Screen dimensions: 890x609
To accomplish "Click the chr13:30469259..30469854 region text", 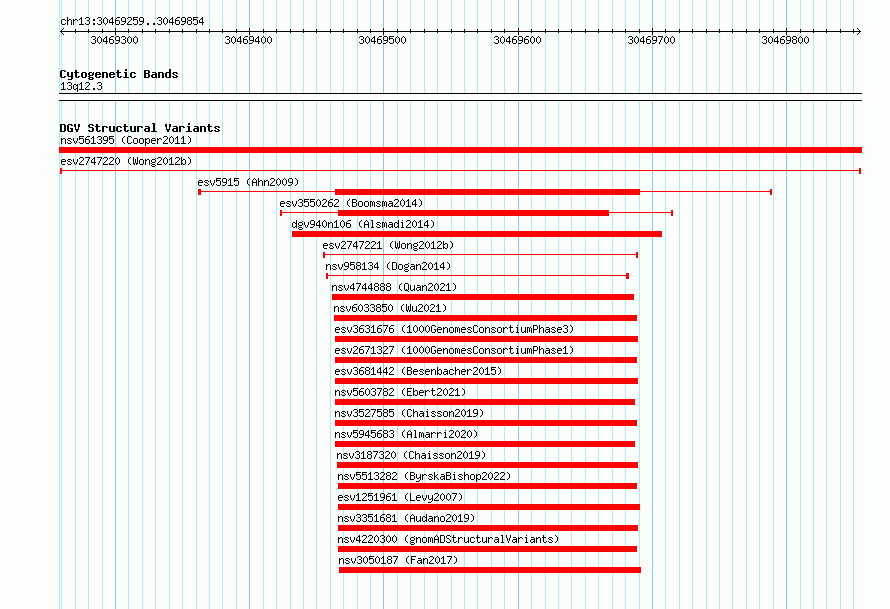I will (x=132, y=21).
